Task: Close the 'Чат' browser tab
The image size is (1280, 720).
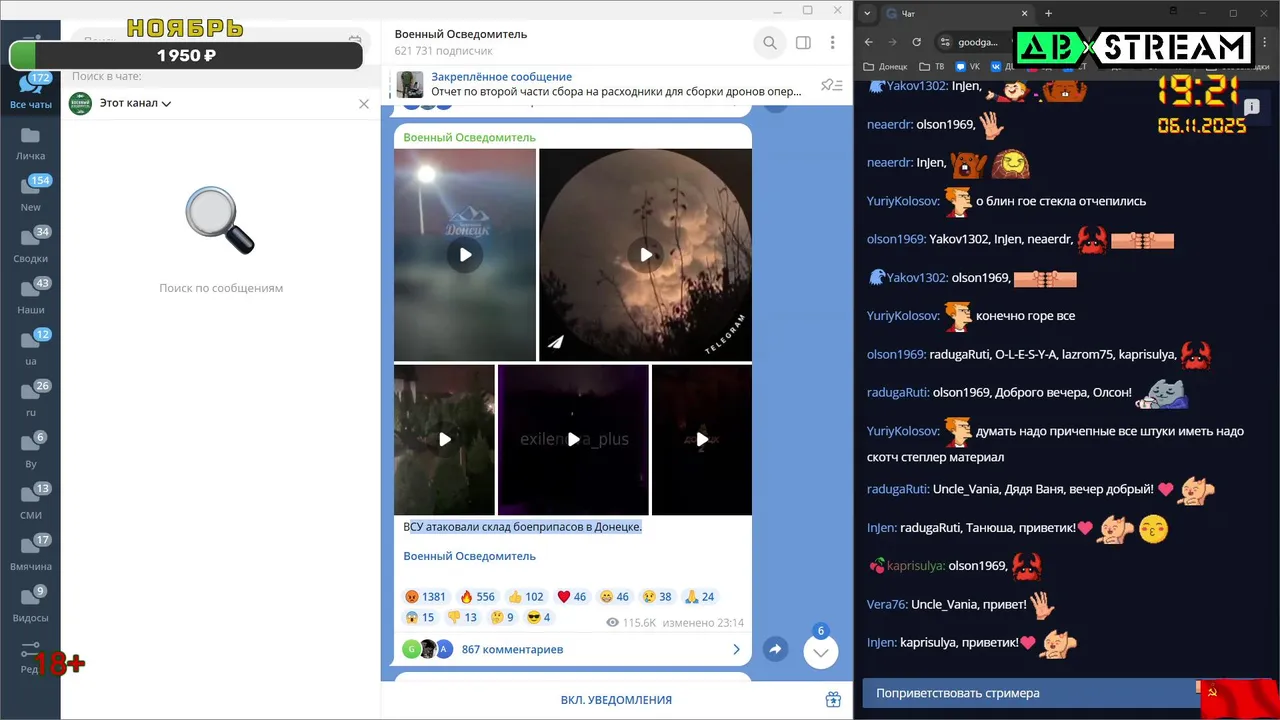Action: pyautogui.click(x=1025, y=13)
